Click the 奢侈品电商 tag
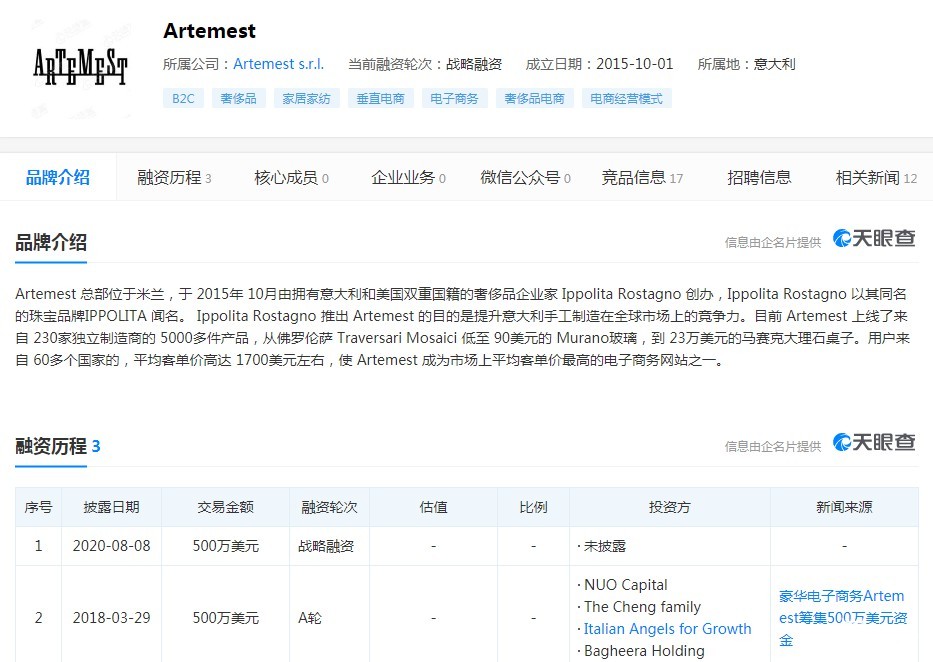This screenshot has height=662, width=933. coord(537,98)
